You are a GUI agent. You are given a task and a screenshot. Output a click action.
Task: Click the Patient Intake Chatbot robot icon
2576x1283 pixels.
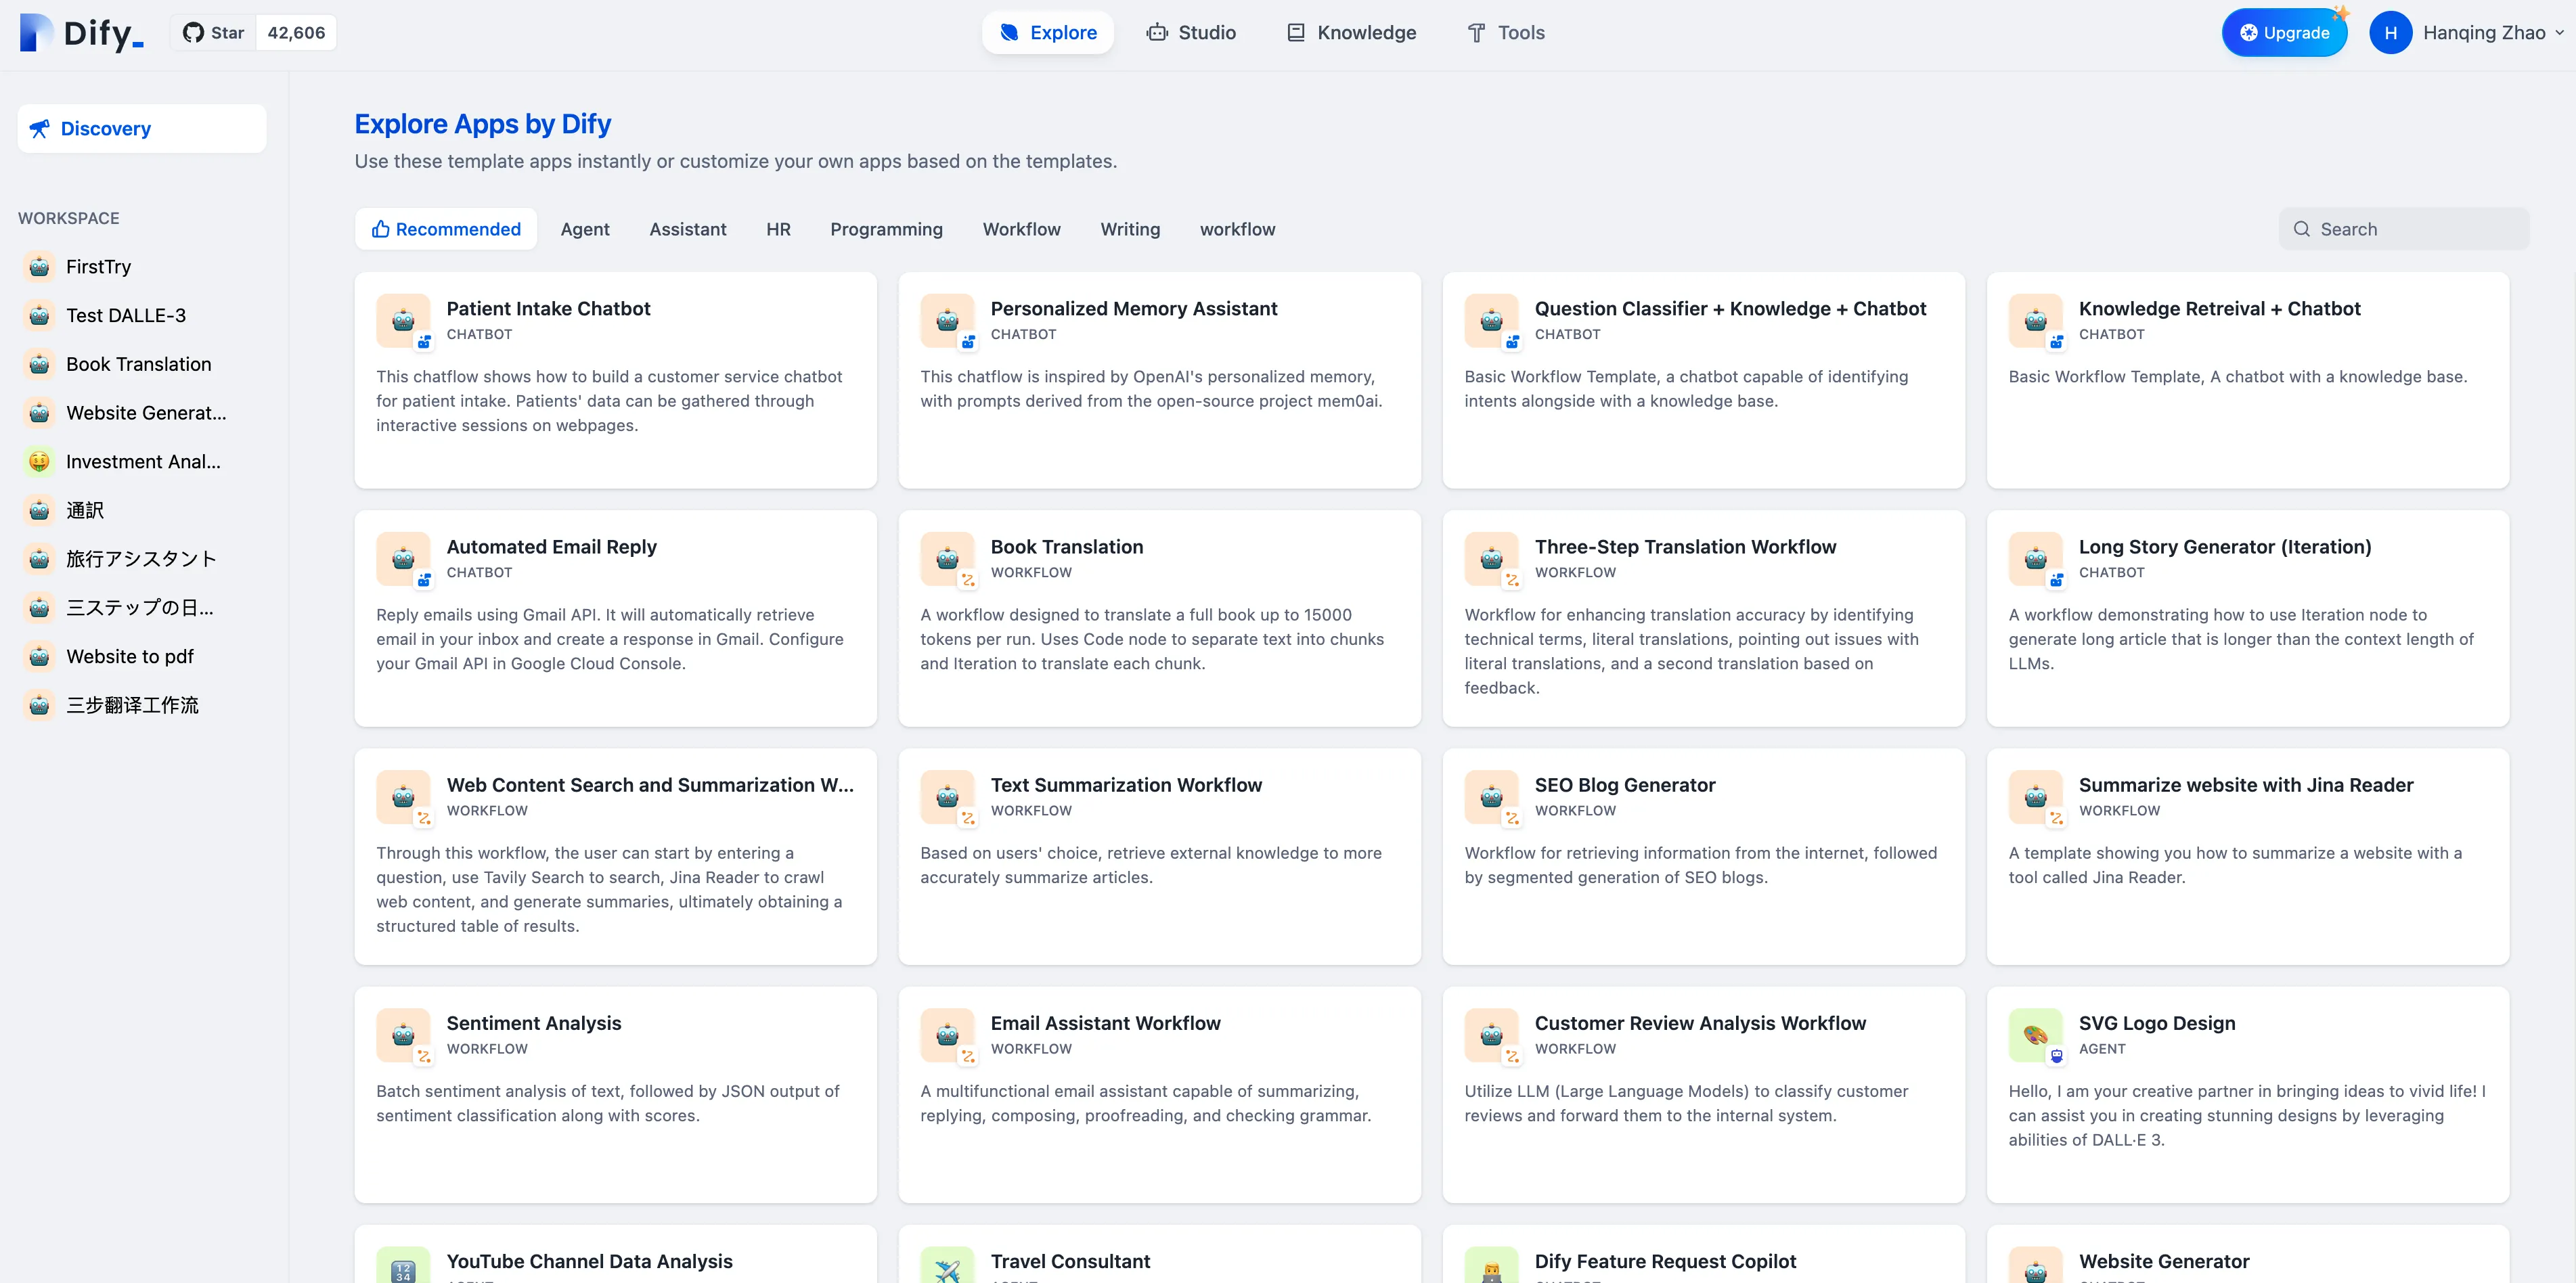(x=403, y=320)
